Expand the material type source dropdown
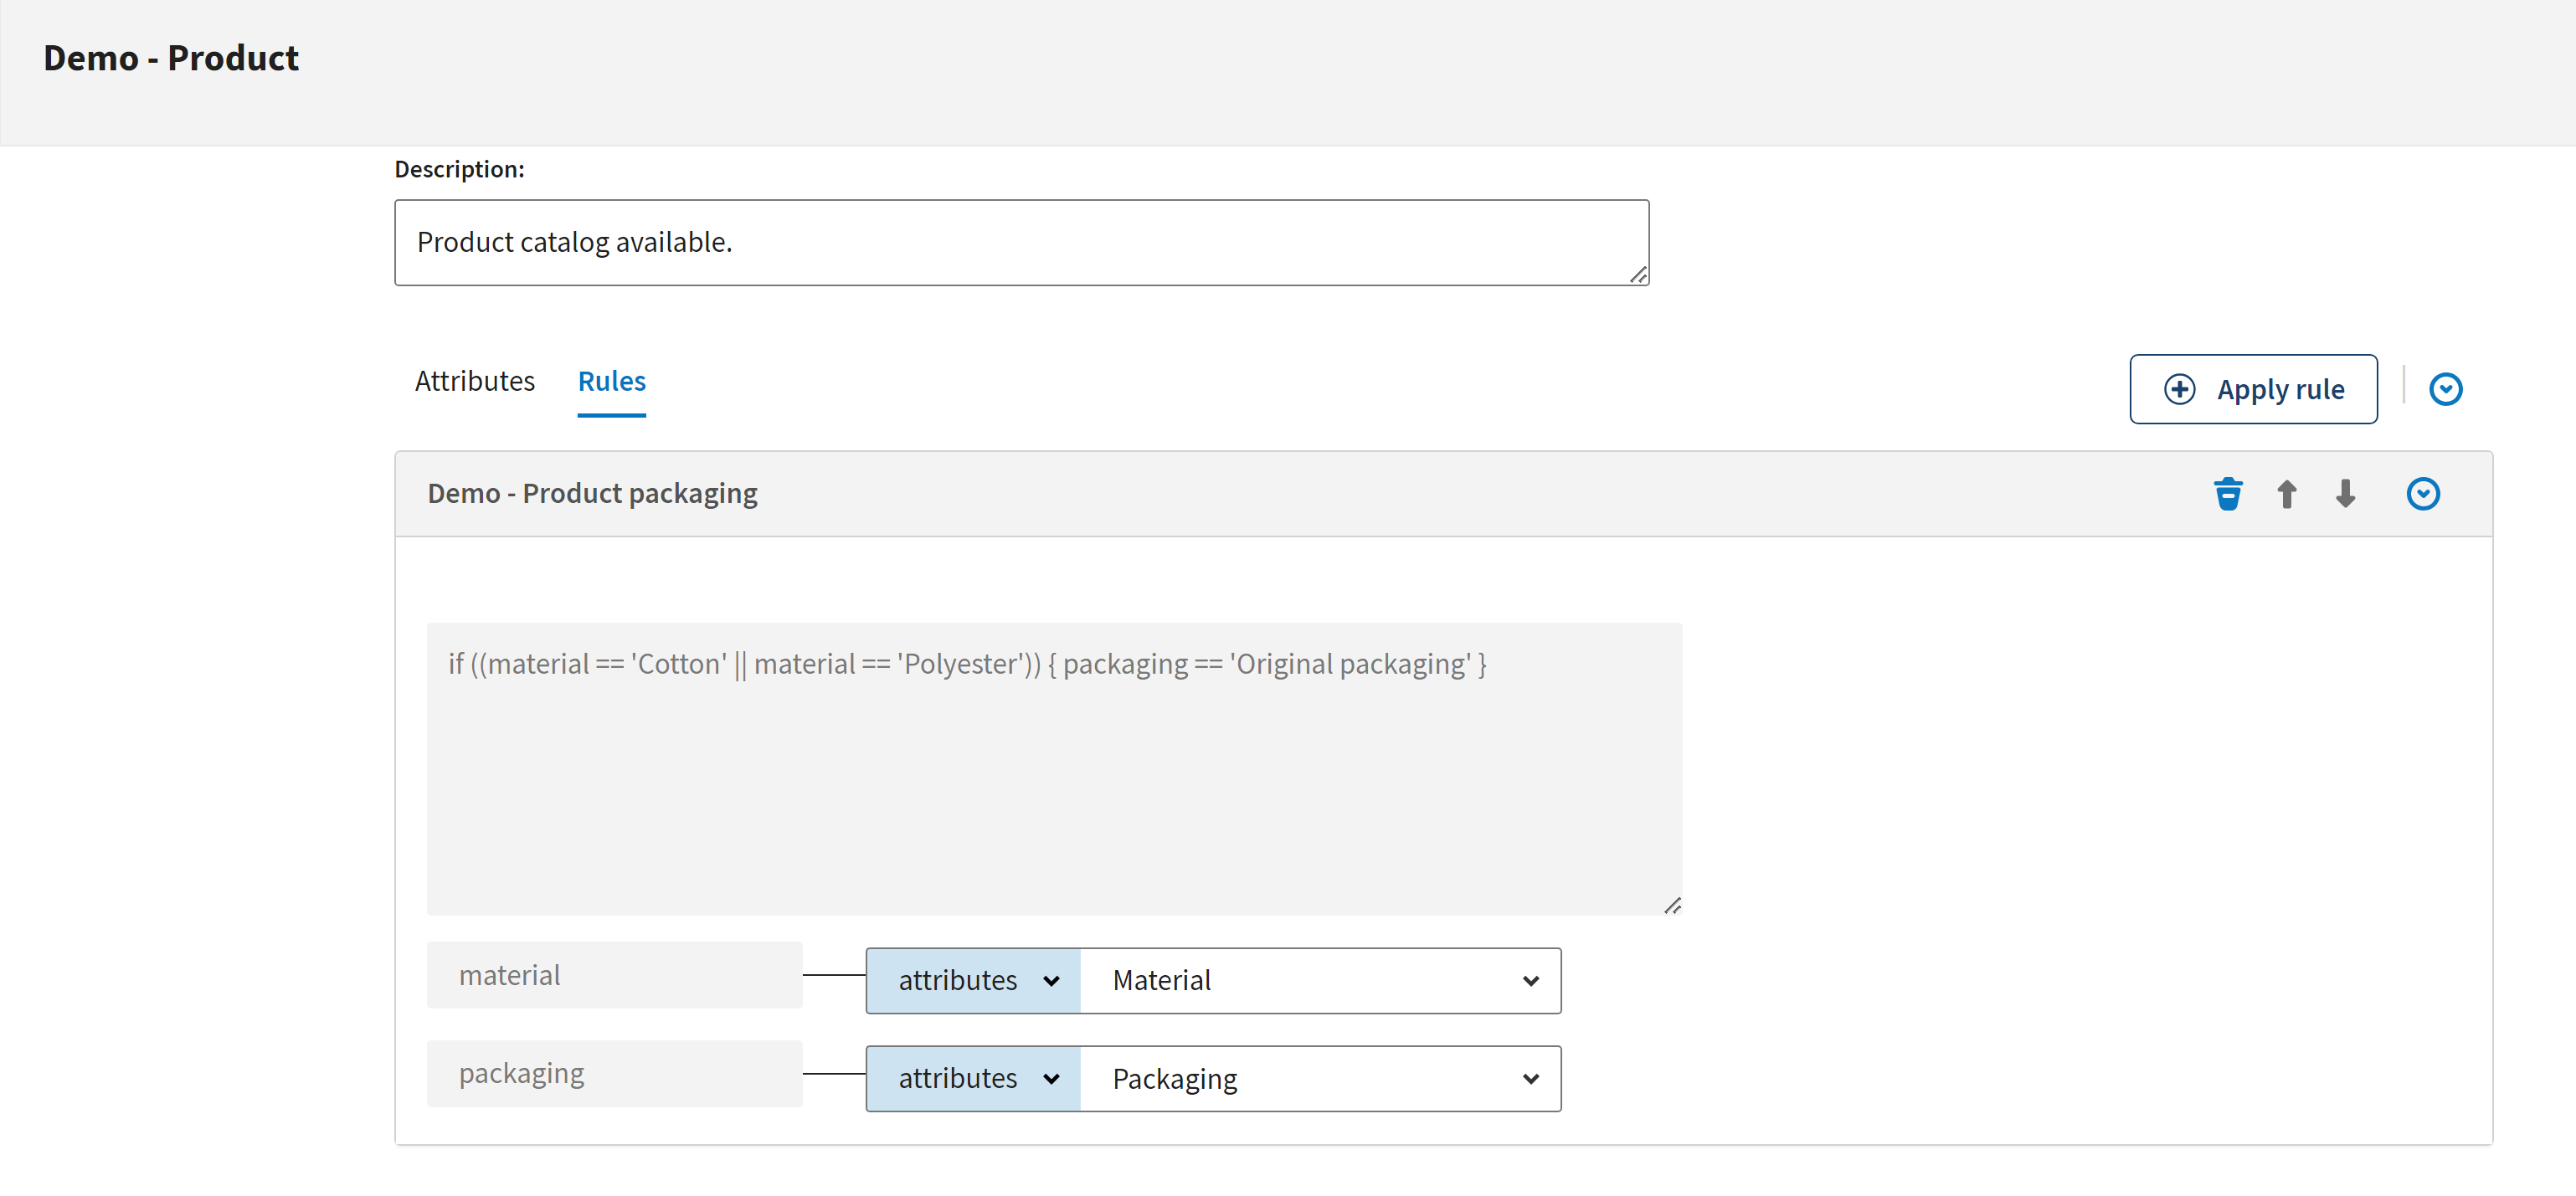Viewport: 2576px width, 1196px height. [973, 979]
